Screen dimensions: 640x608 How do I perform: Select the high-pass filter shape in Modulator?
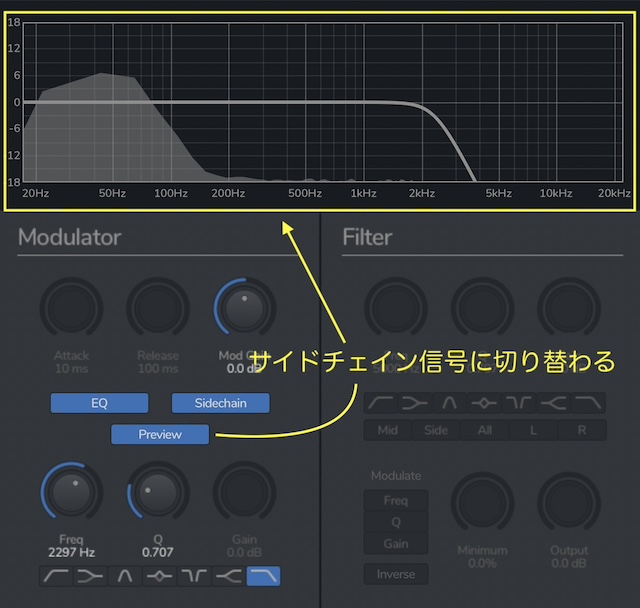(57, 576)
